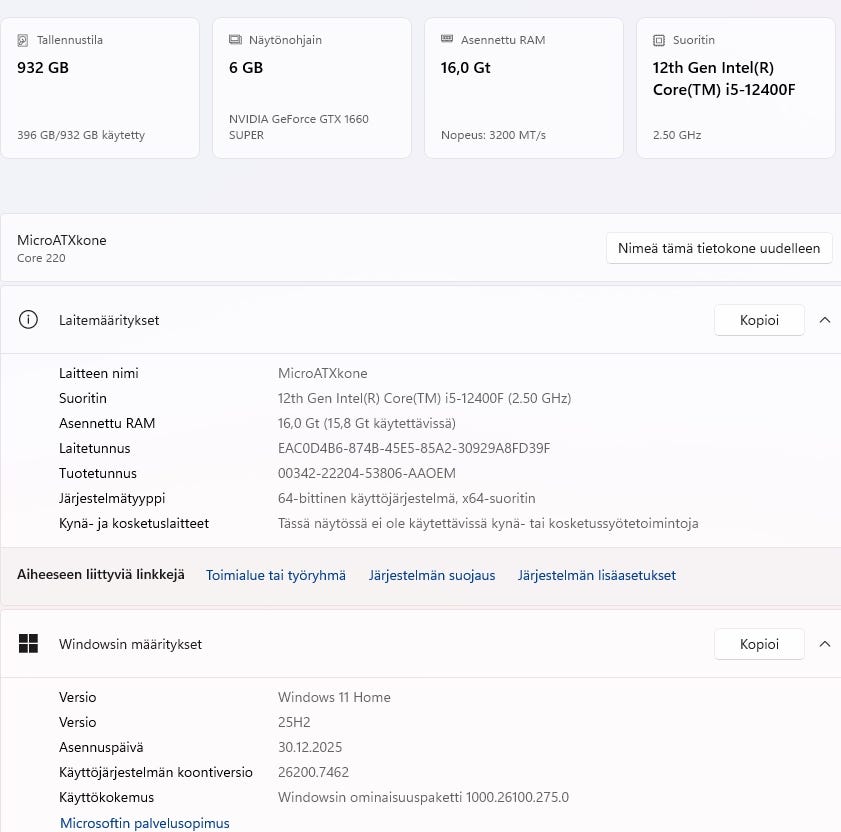Open Microsoftin palvelusopimus link
The width and height of the screenshot is (841, 832).
(145, 823)
